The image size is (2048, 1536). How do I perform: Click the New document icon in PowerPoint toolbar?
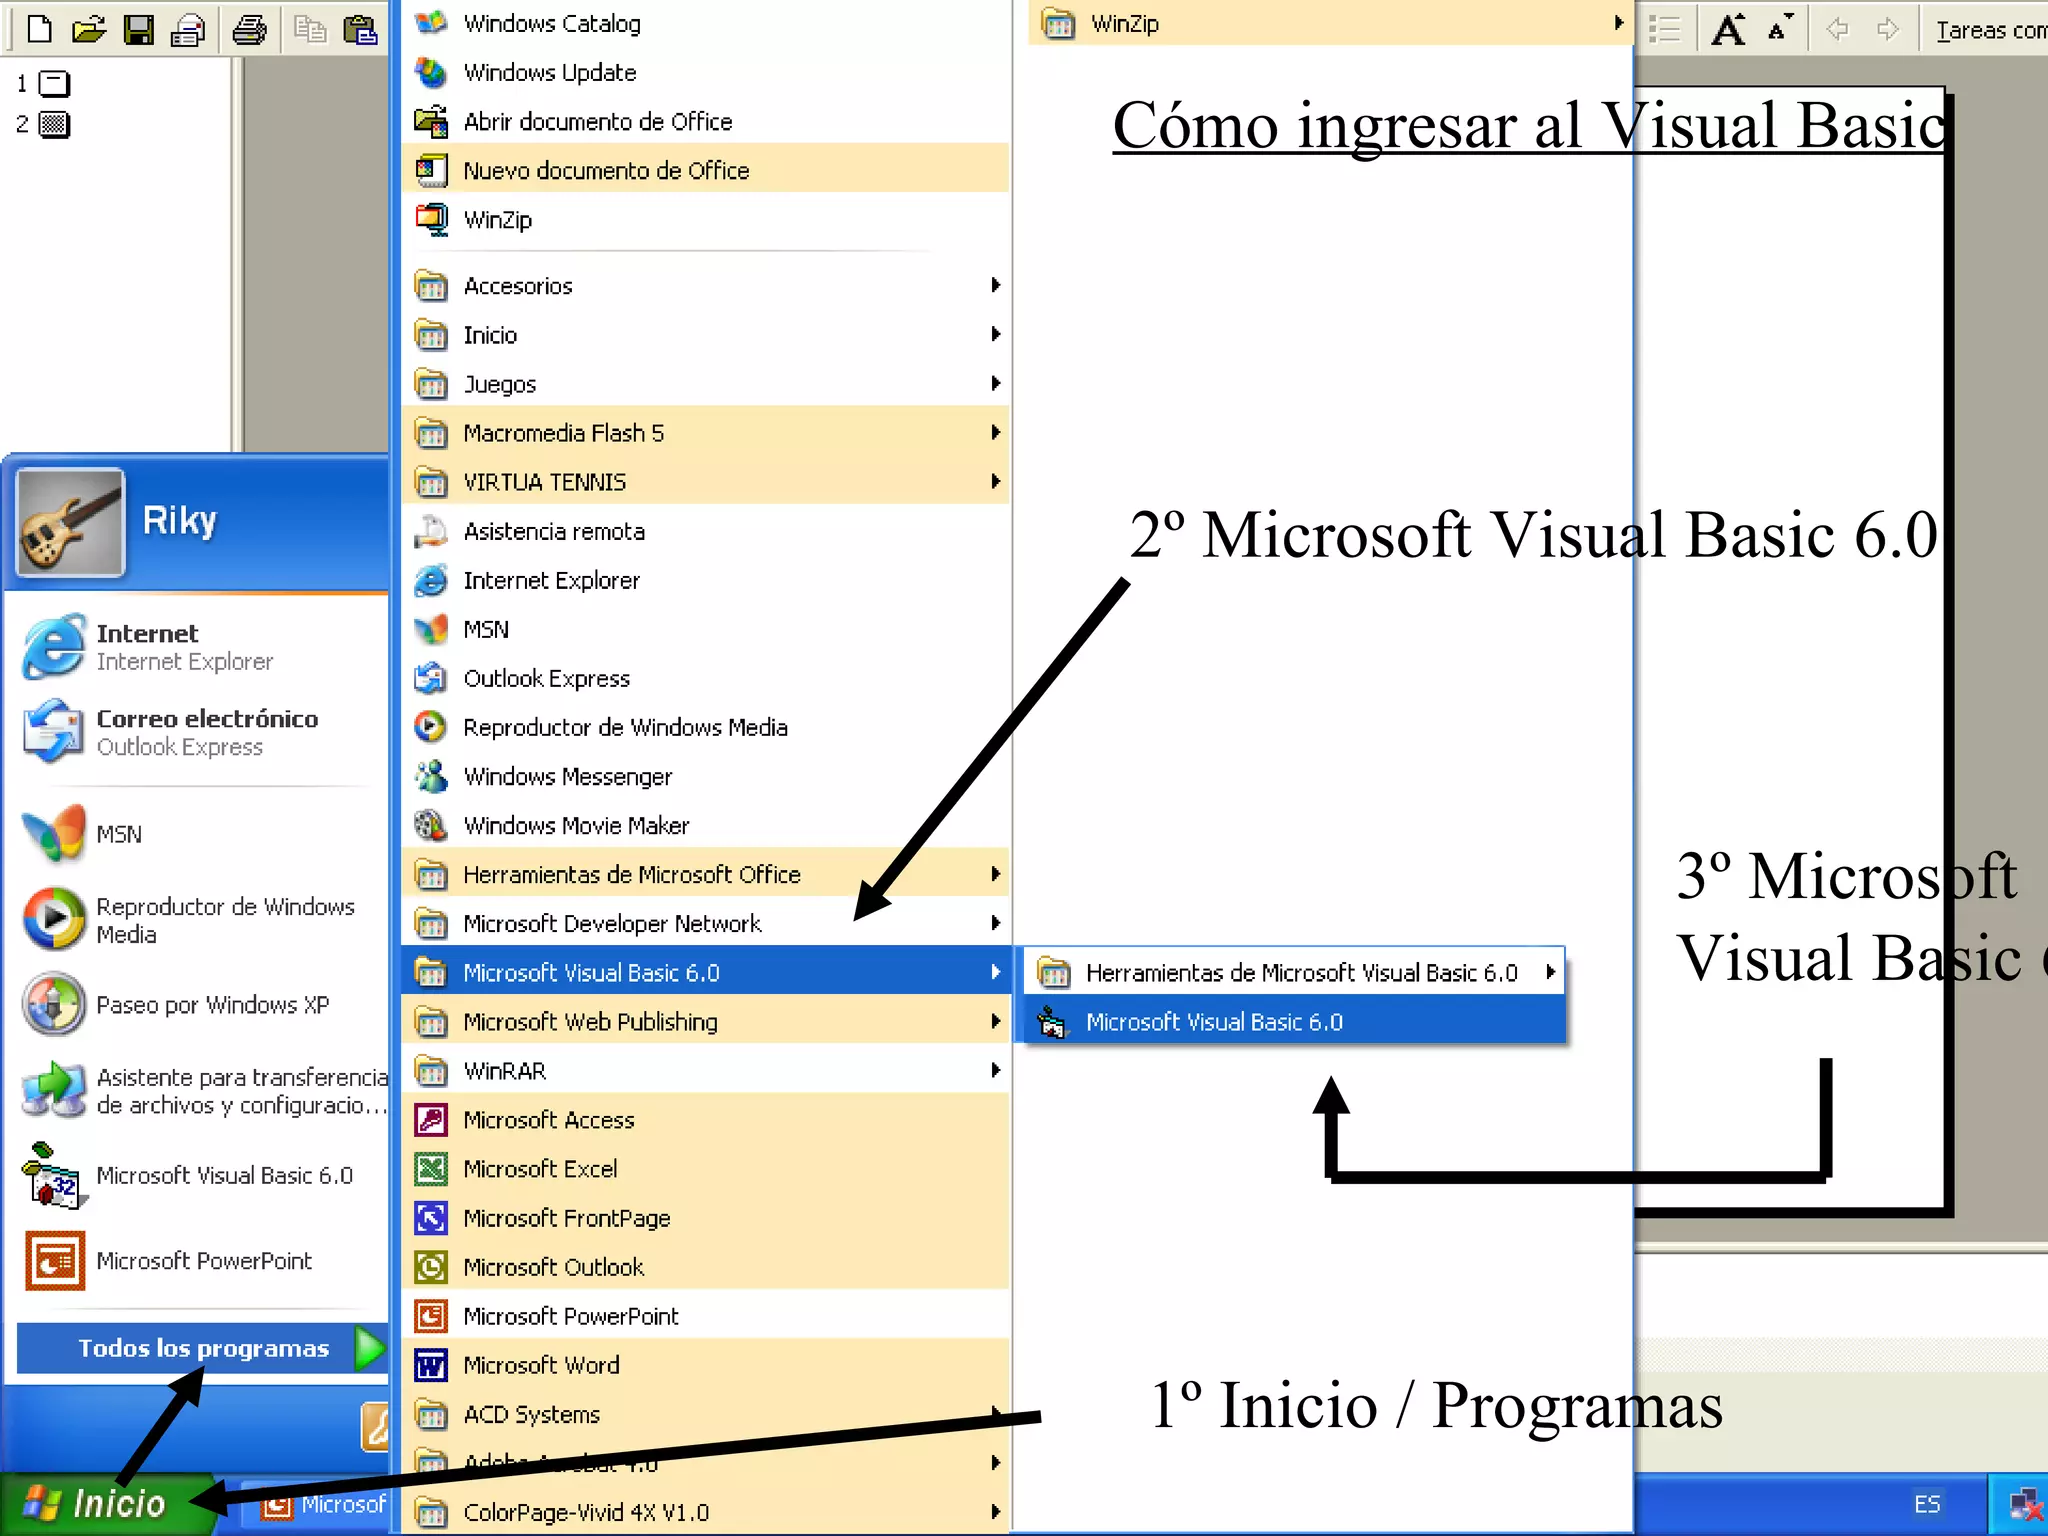coord(39,29)
